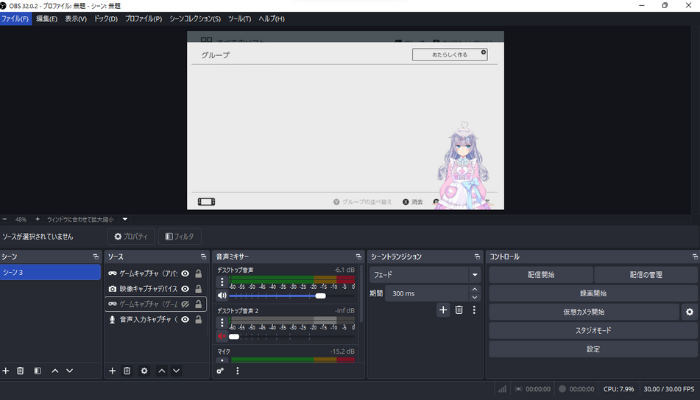Float the 音声ミキサー dock panel
The width and height of the screenshot is (700, 400).
click(x=358, y=257)
